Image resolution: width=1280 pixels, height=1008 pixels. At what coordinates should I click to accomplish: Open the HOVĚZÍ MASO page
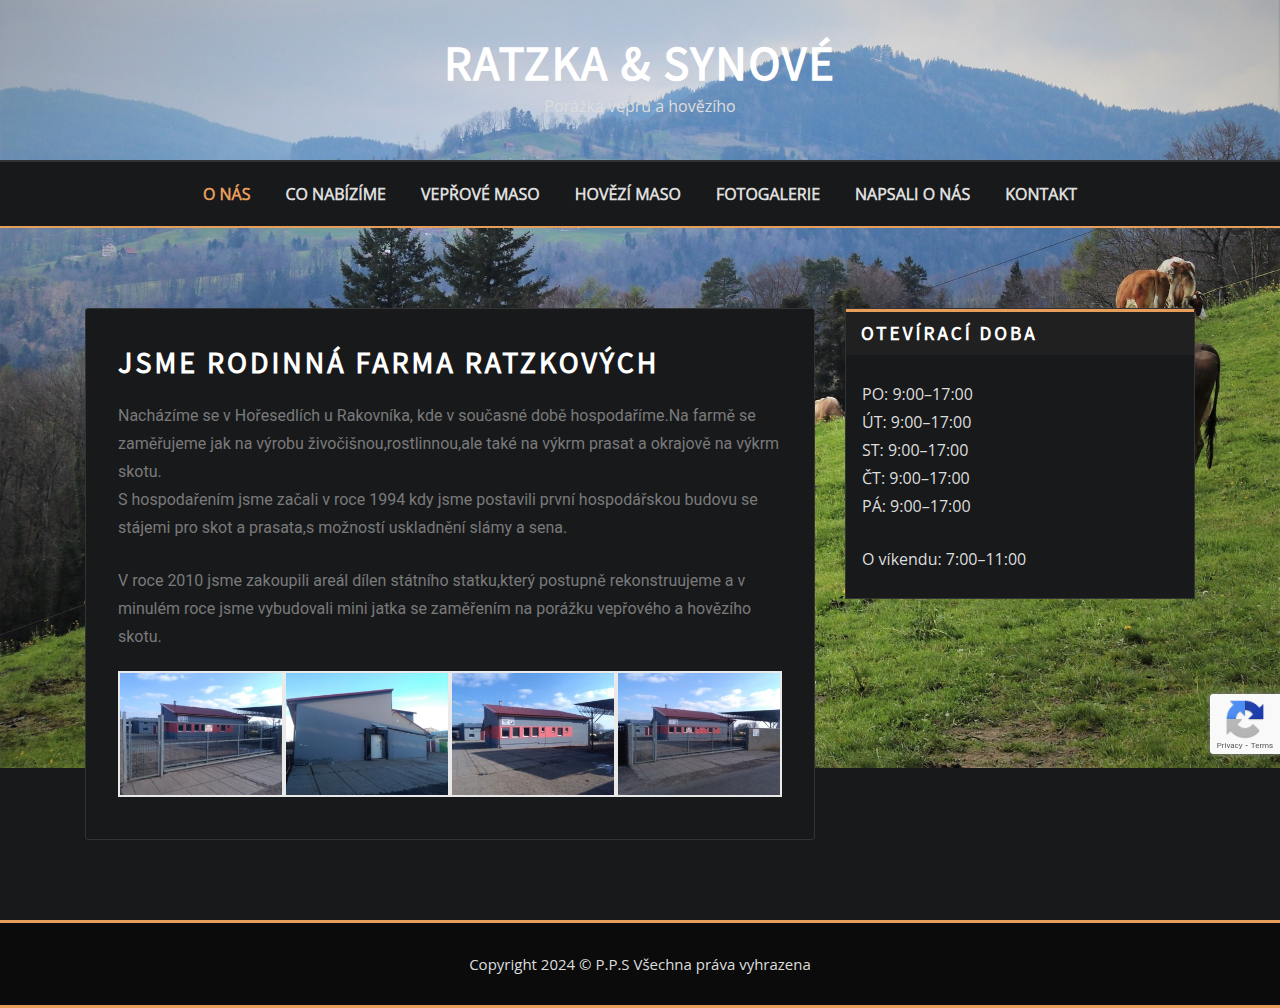[x=627, y=194]
